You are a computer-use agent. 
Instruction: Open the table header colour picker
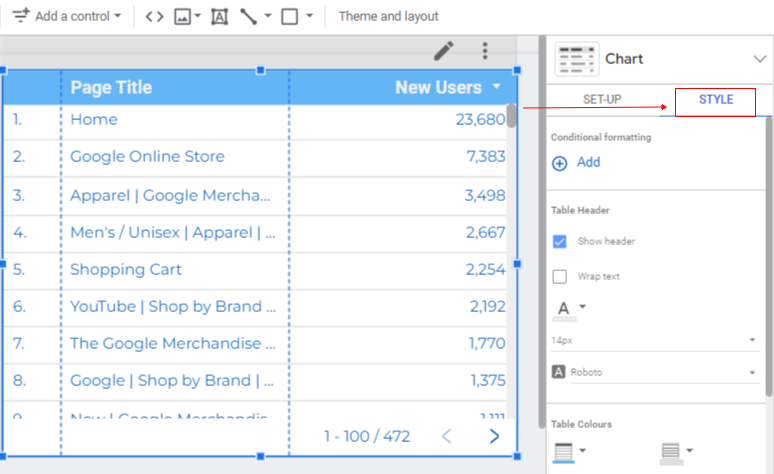[570, 452]
